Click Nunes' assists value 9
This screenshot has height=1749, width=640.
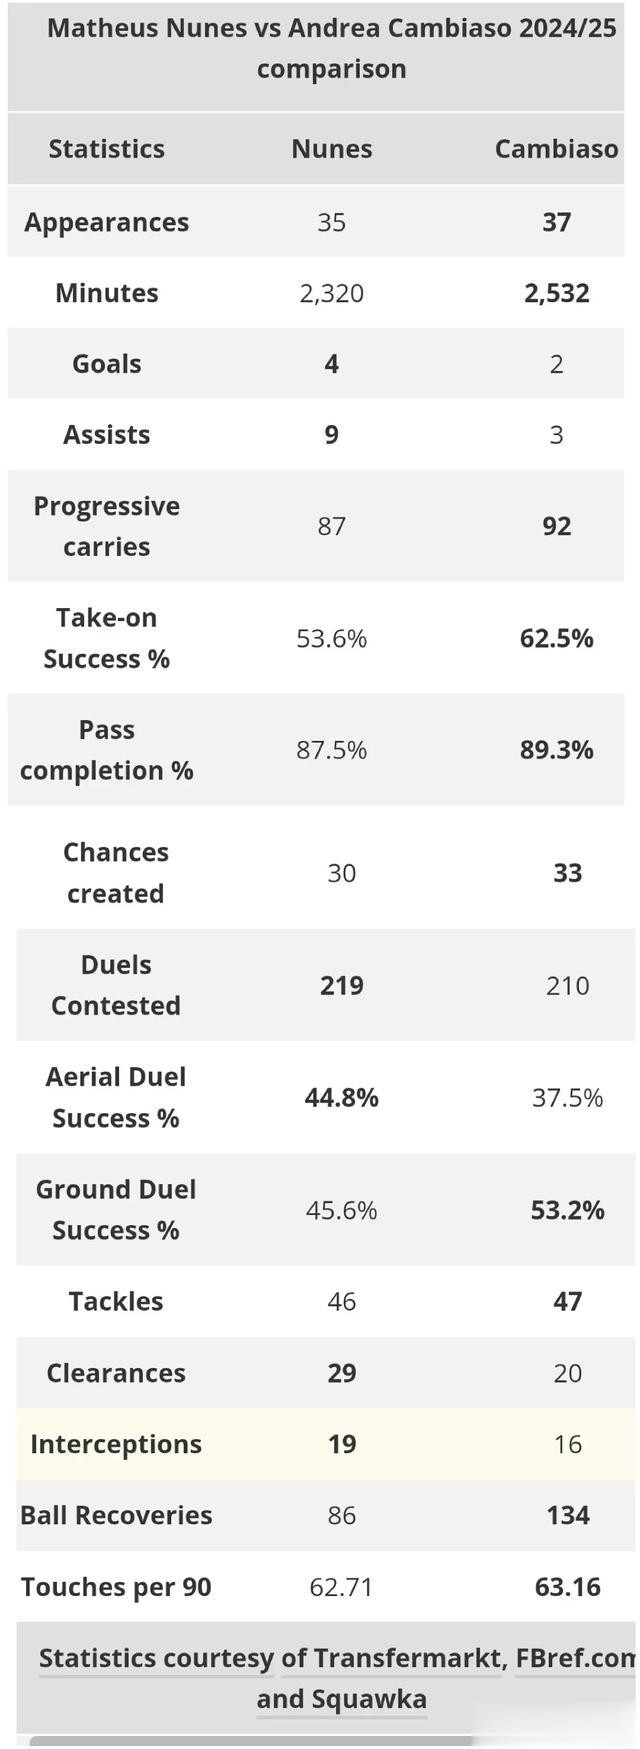pos(332,435)
